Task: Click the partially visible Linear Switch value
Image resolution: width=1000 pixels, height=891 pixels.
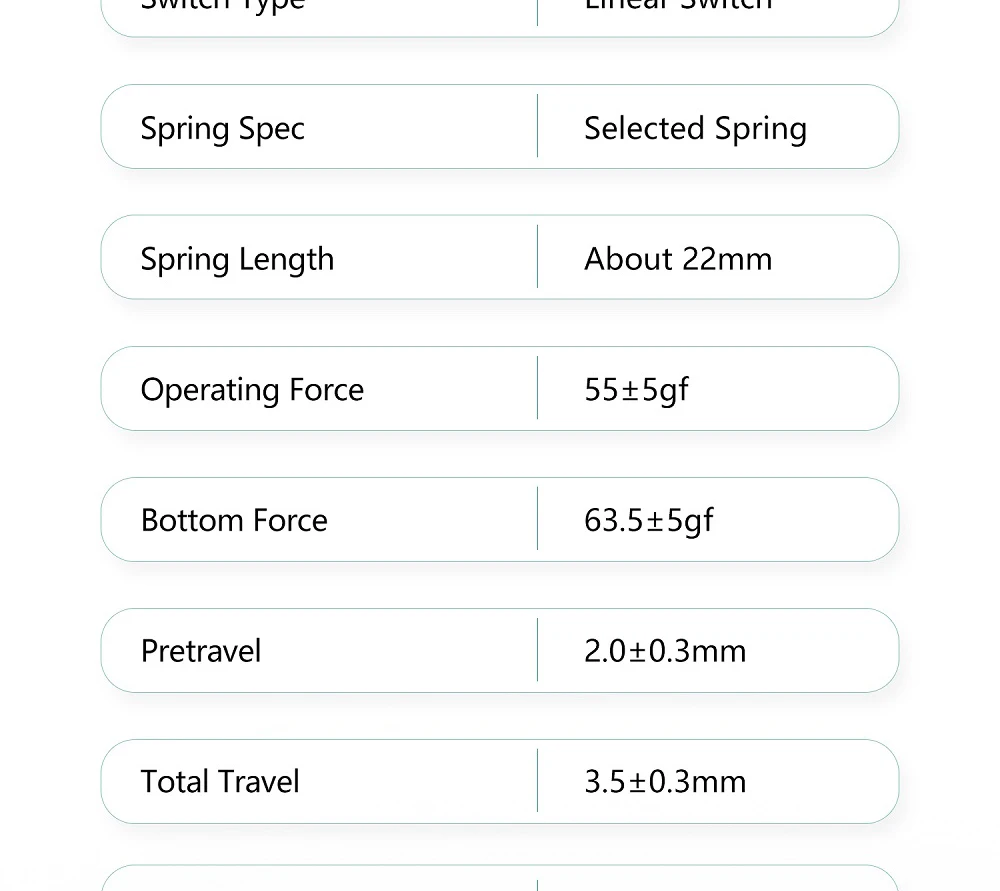Action: point(678,5)
